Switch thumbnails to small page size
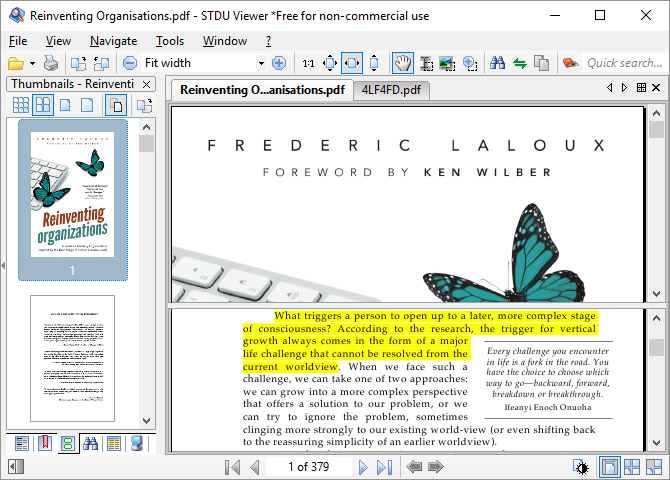Screen dimensions: 670x480 click(65, 105)
